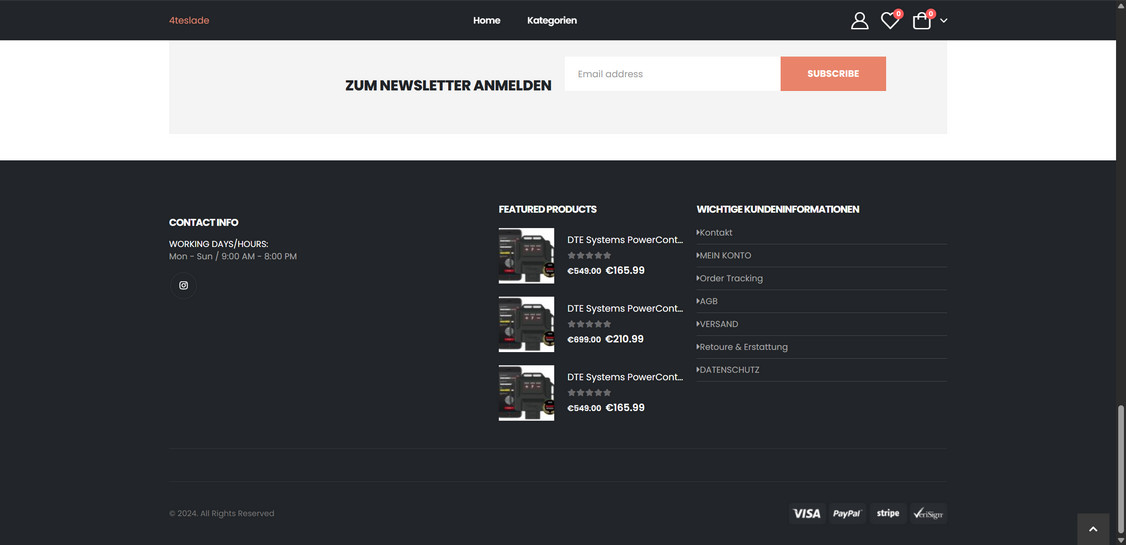Open the DATENSCHUTZ footer link
Screen dimensions: 1126x545
tap(729, 370)
